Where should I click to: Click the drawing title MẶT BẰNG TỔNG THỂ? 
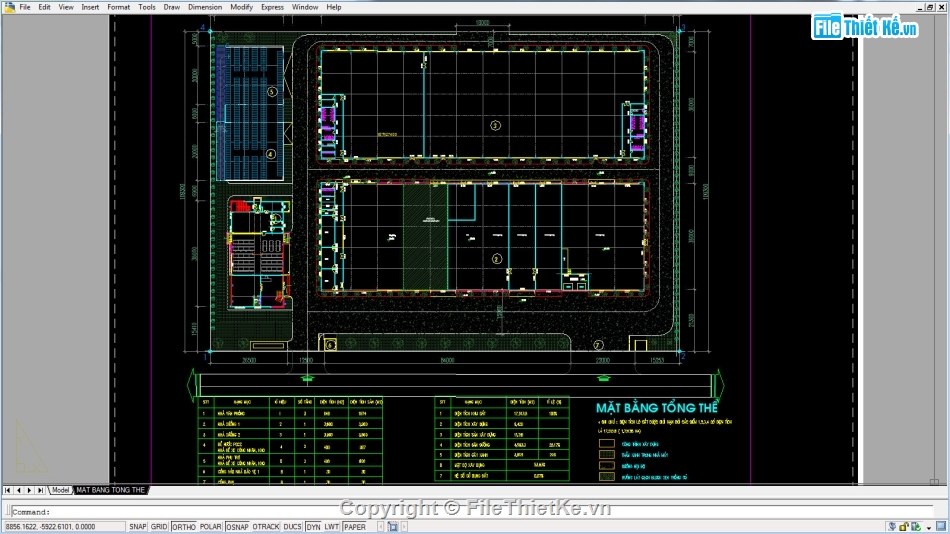click(x=657, y=408)
